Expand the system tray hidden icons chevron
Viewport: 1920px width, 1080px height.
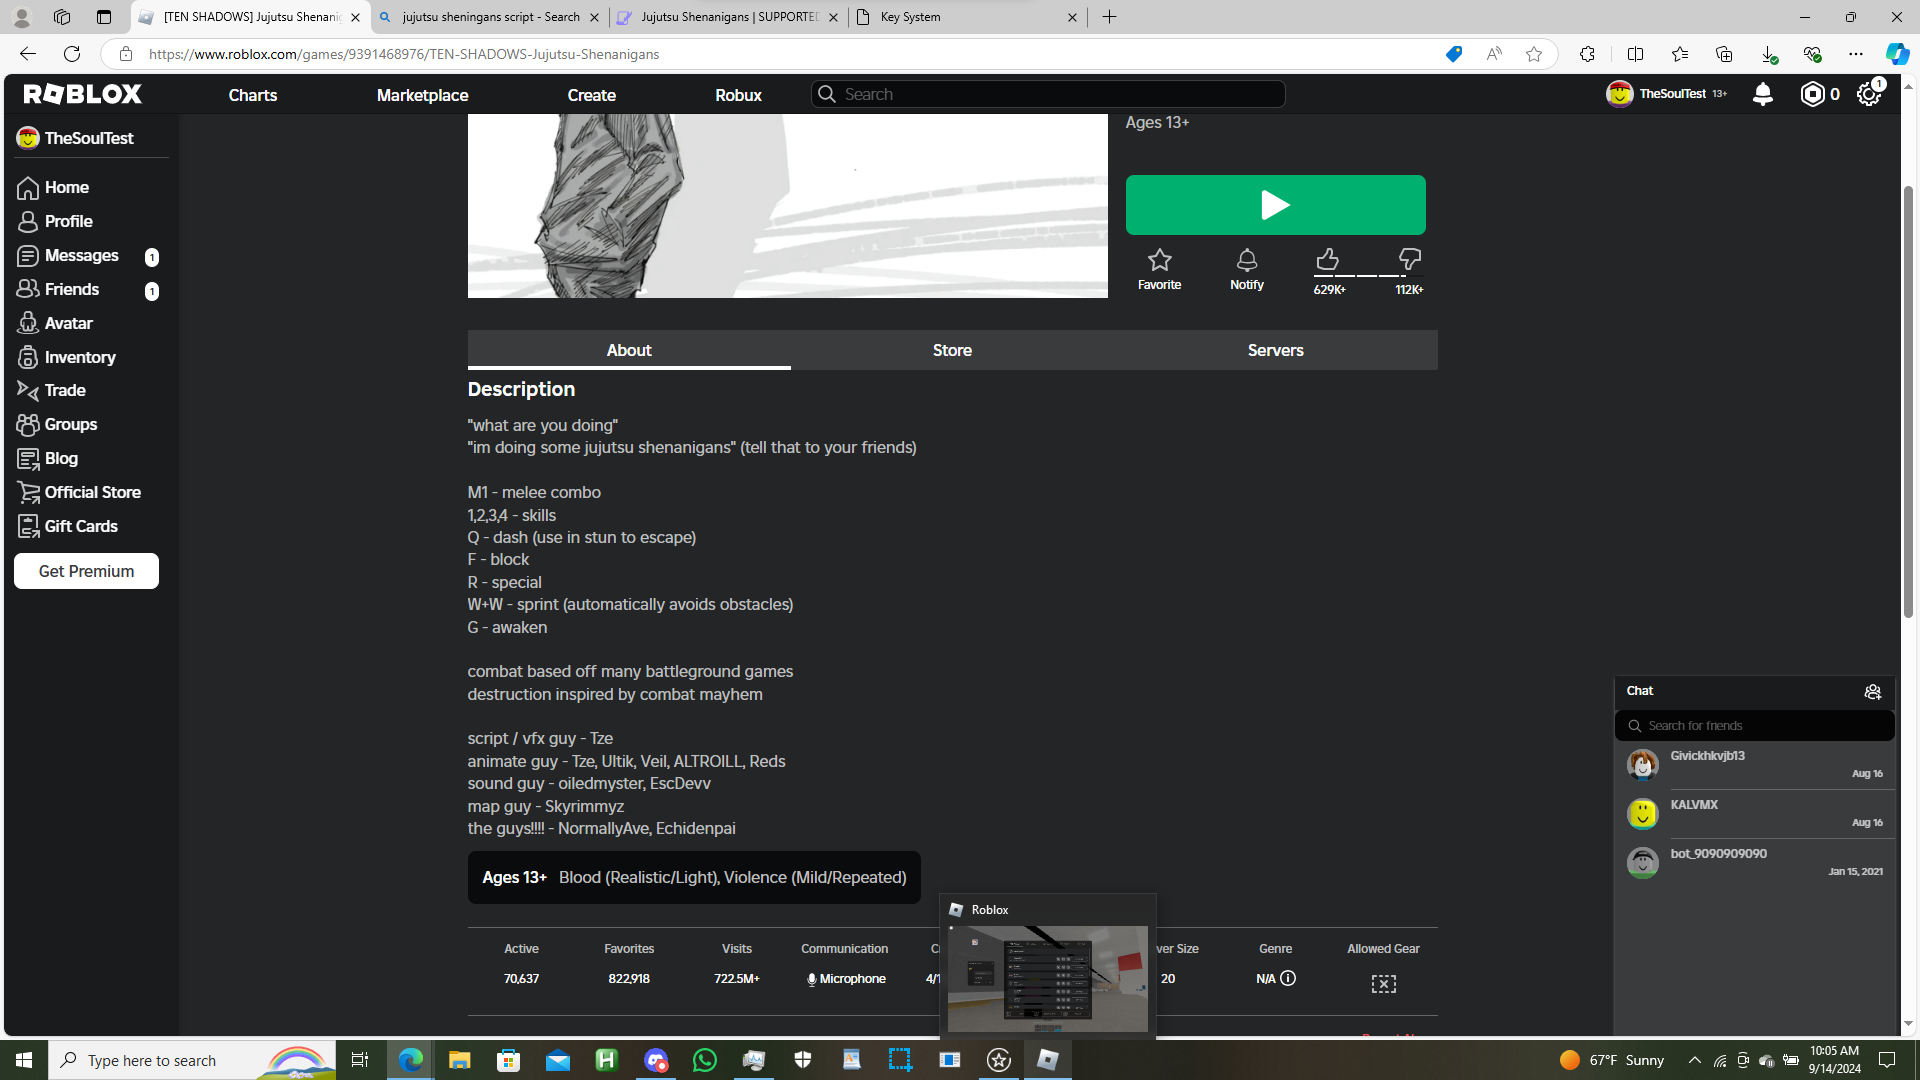tap(1694, 1060)
